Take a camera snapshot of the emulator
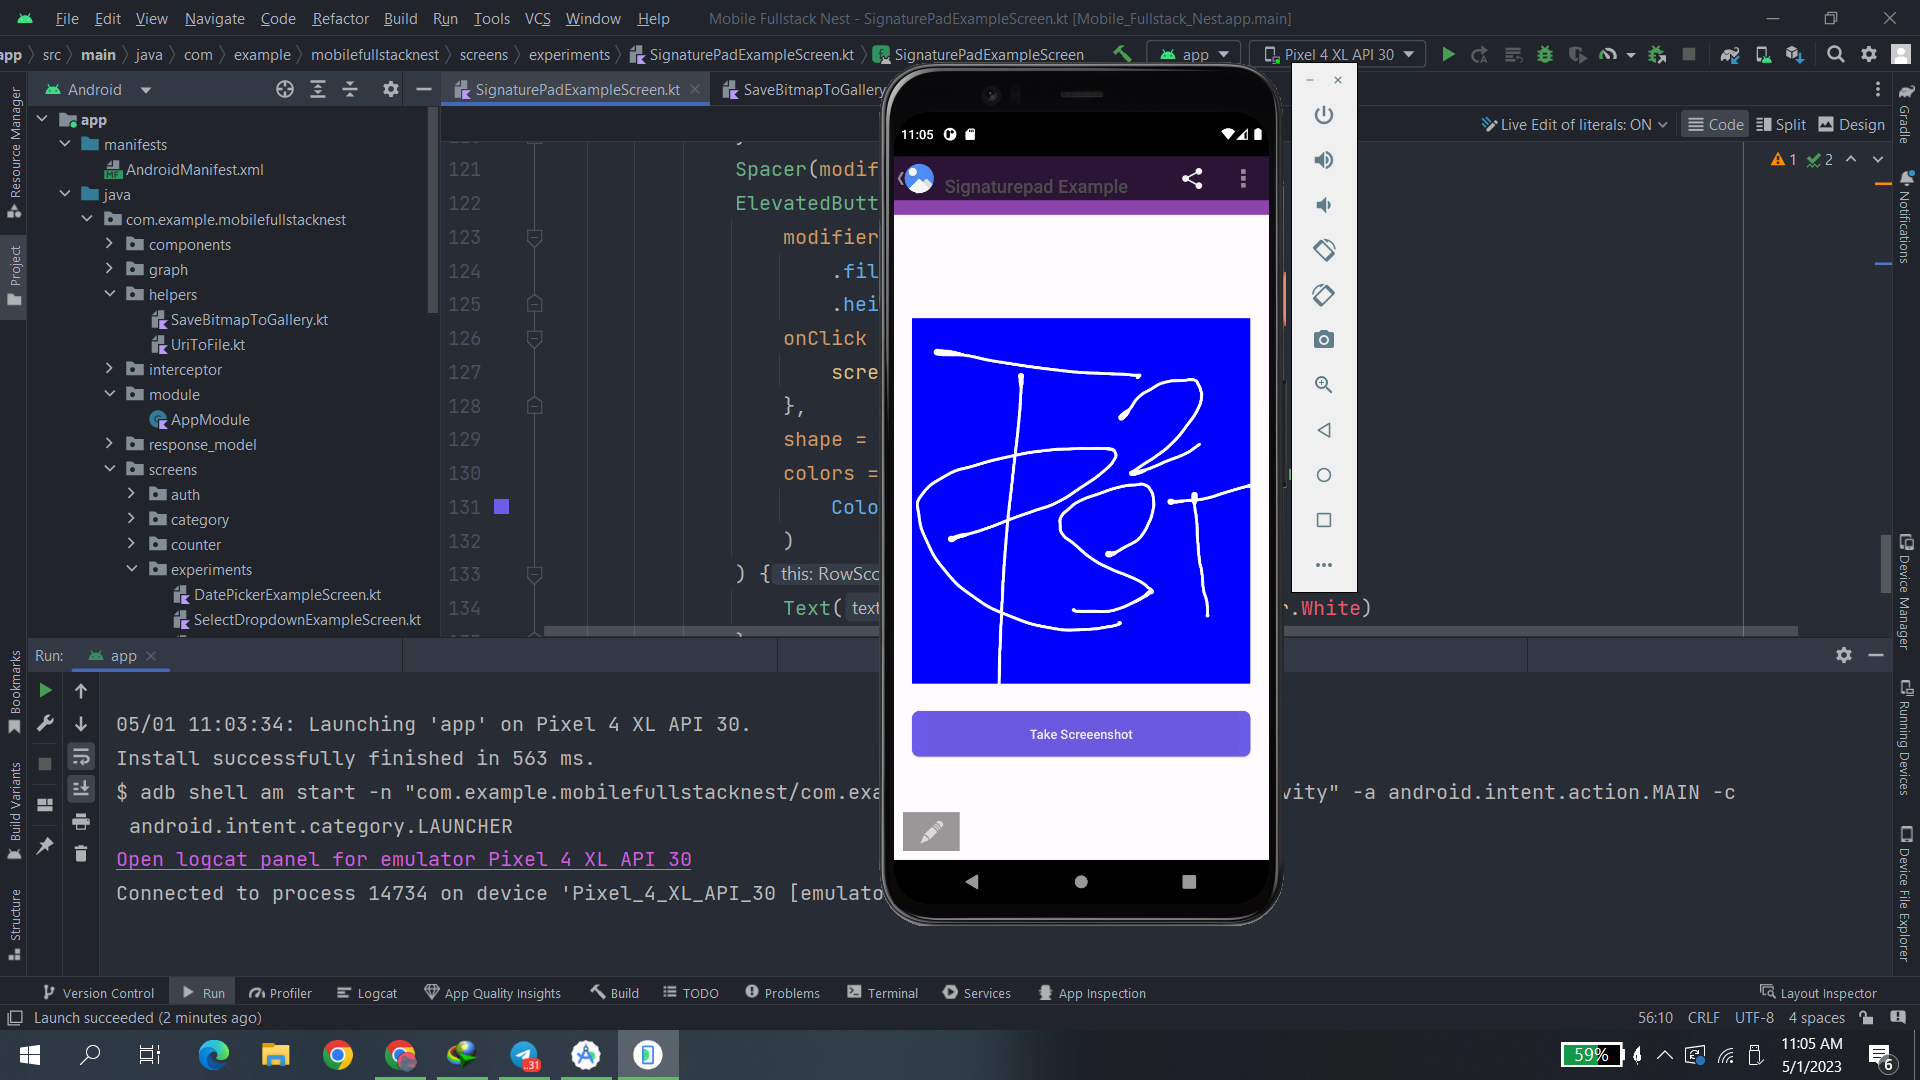The height and width of the screenshot is (1080, 1920). [1323, 339]
